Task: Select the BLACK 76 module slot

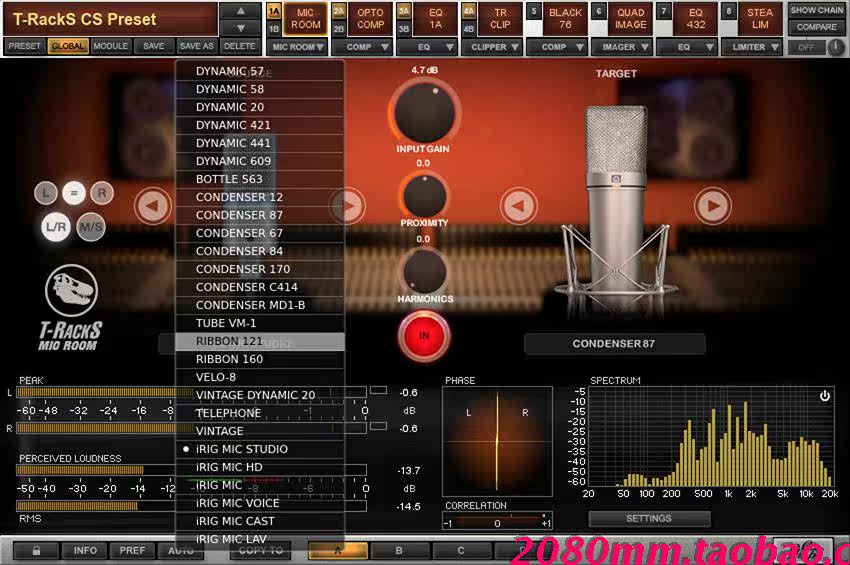Action: 565,19
